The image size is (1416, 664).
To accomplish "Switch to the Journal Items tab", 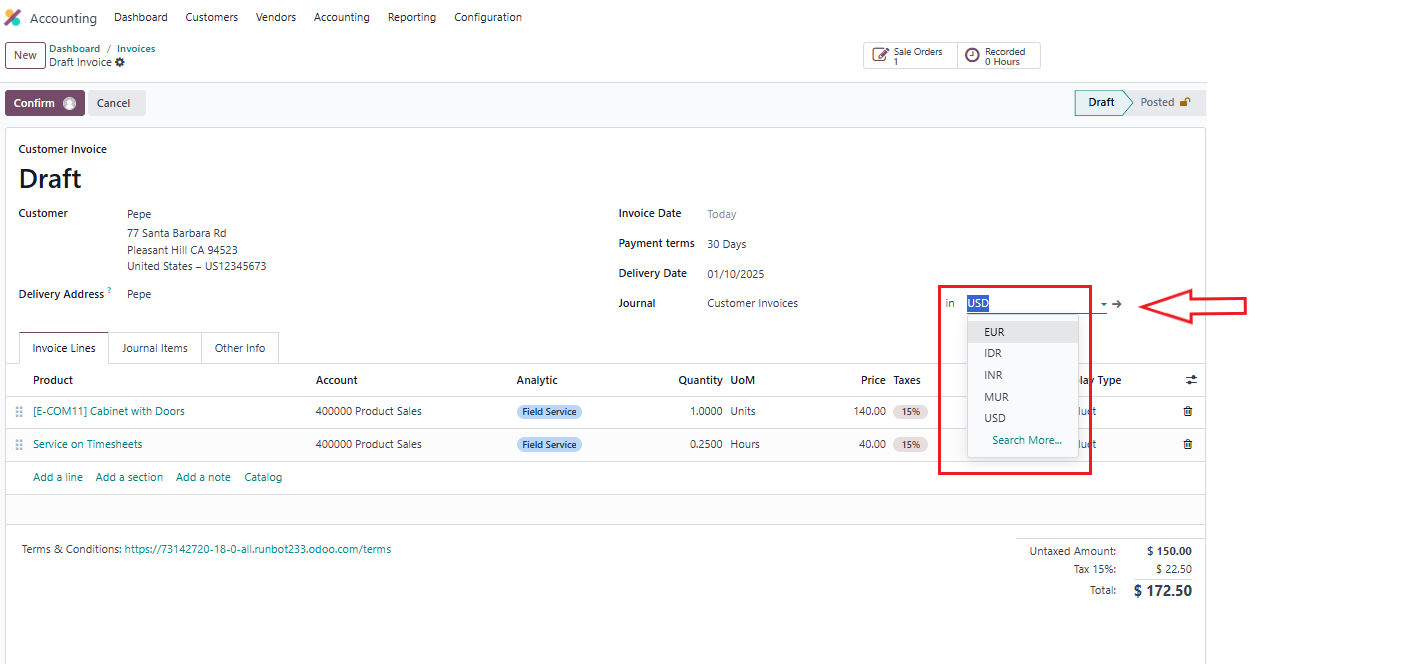I will 154,348.
